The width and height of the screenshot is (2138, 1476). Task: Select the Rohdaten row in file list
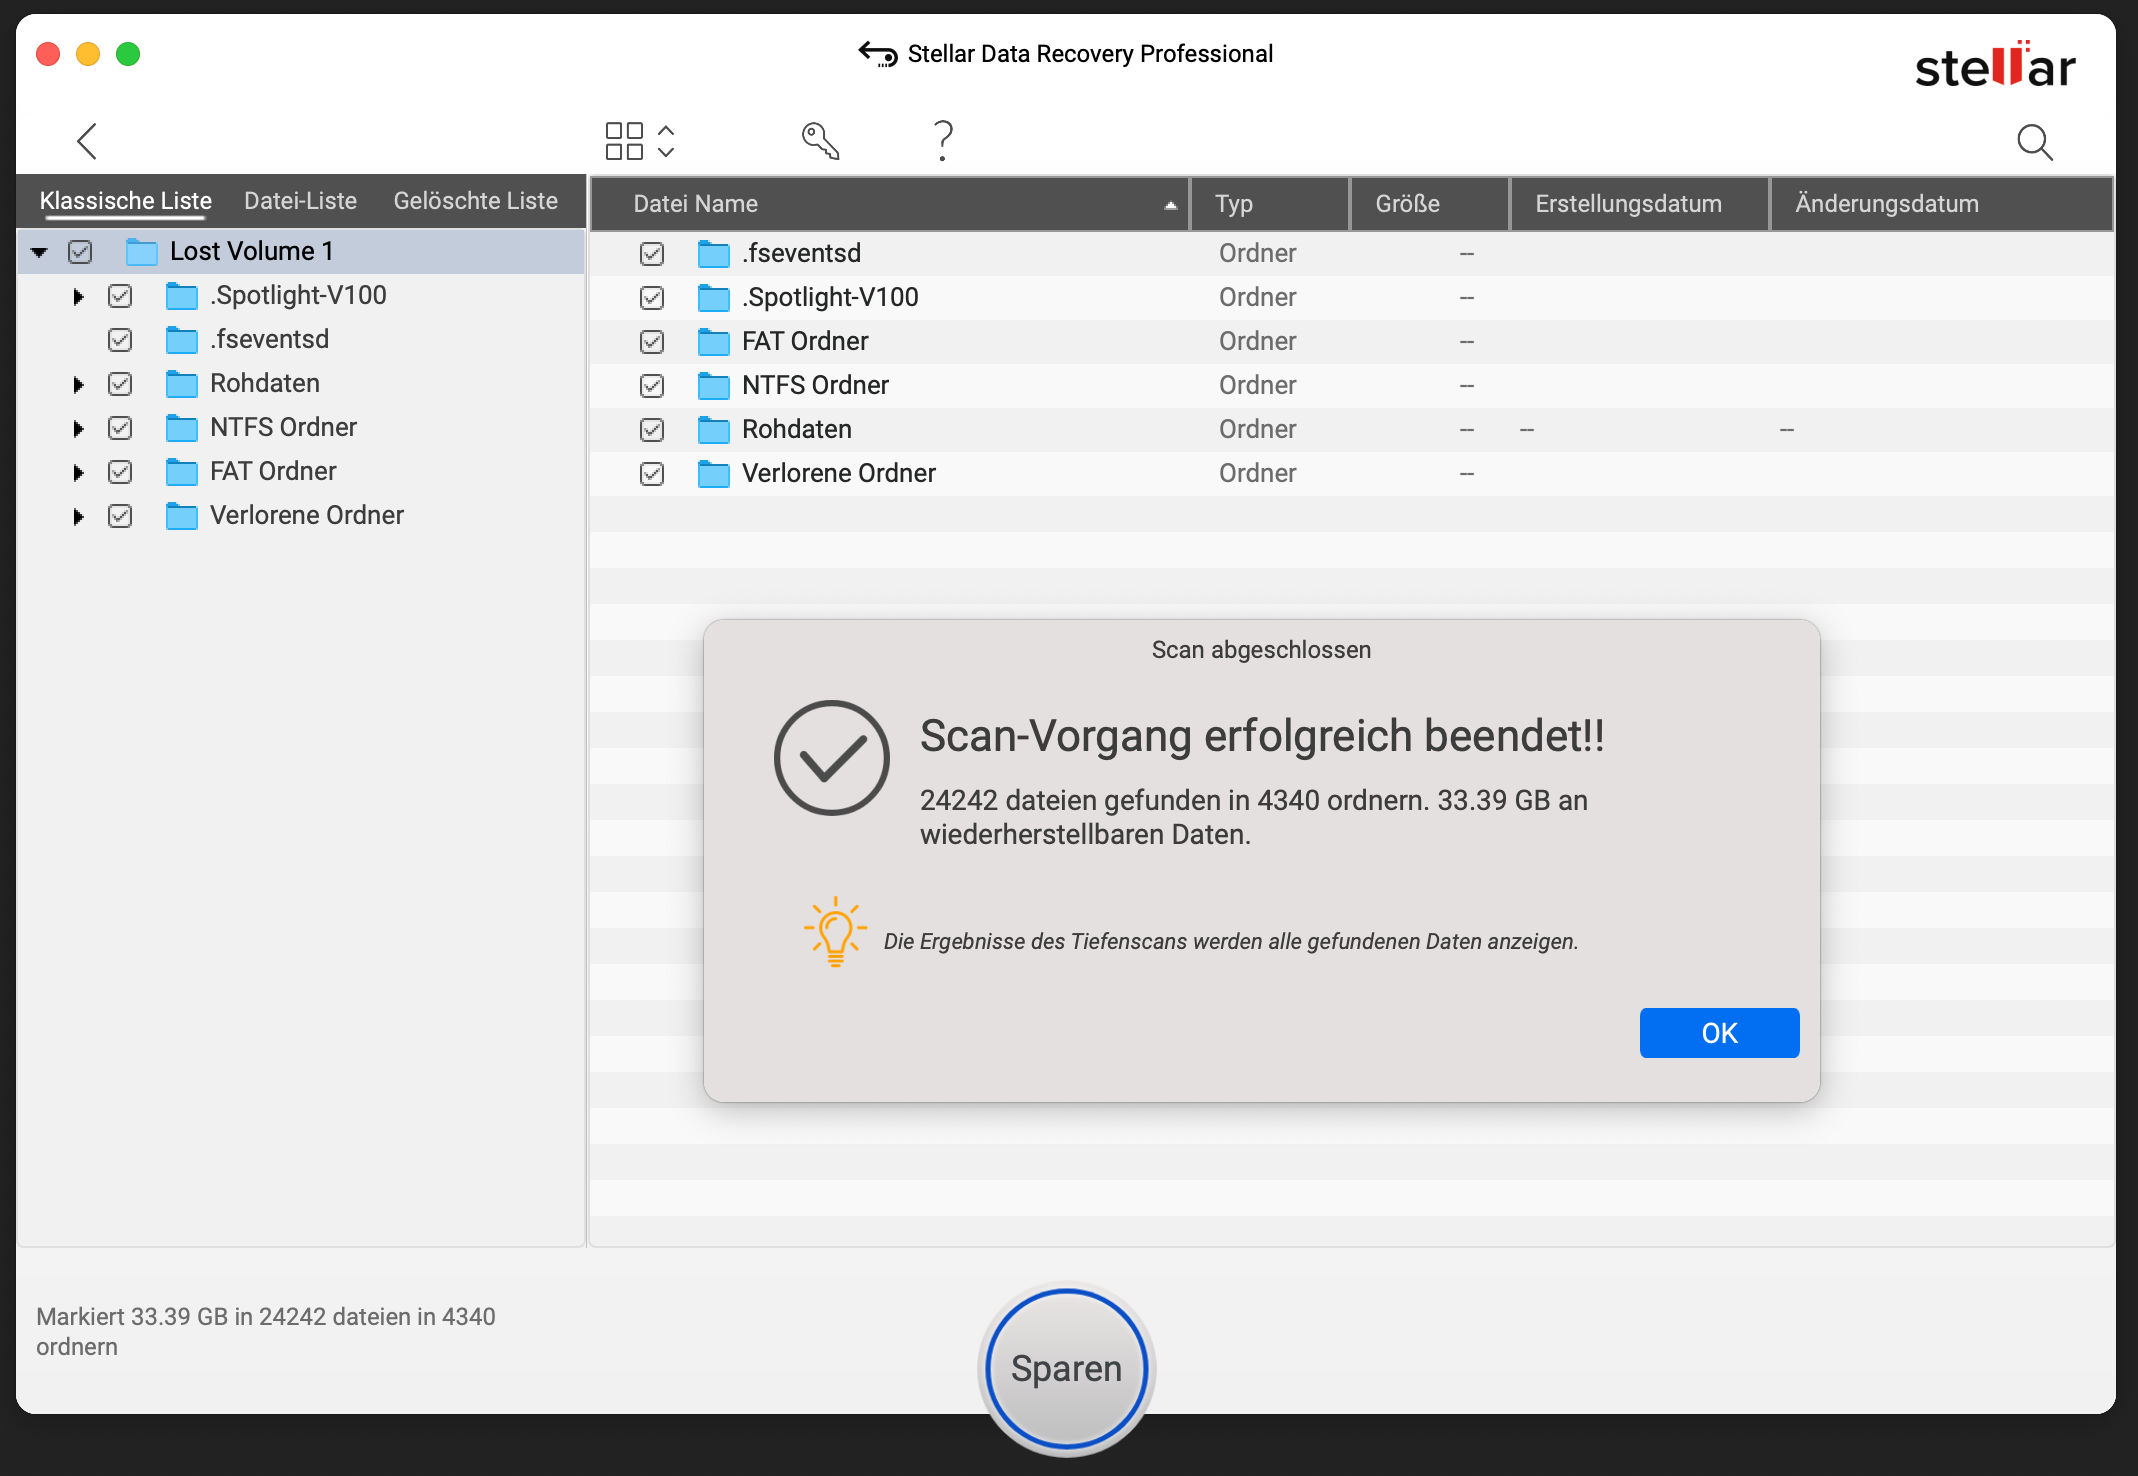1351,430
